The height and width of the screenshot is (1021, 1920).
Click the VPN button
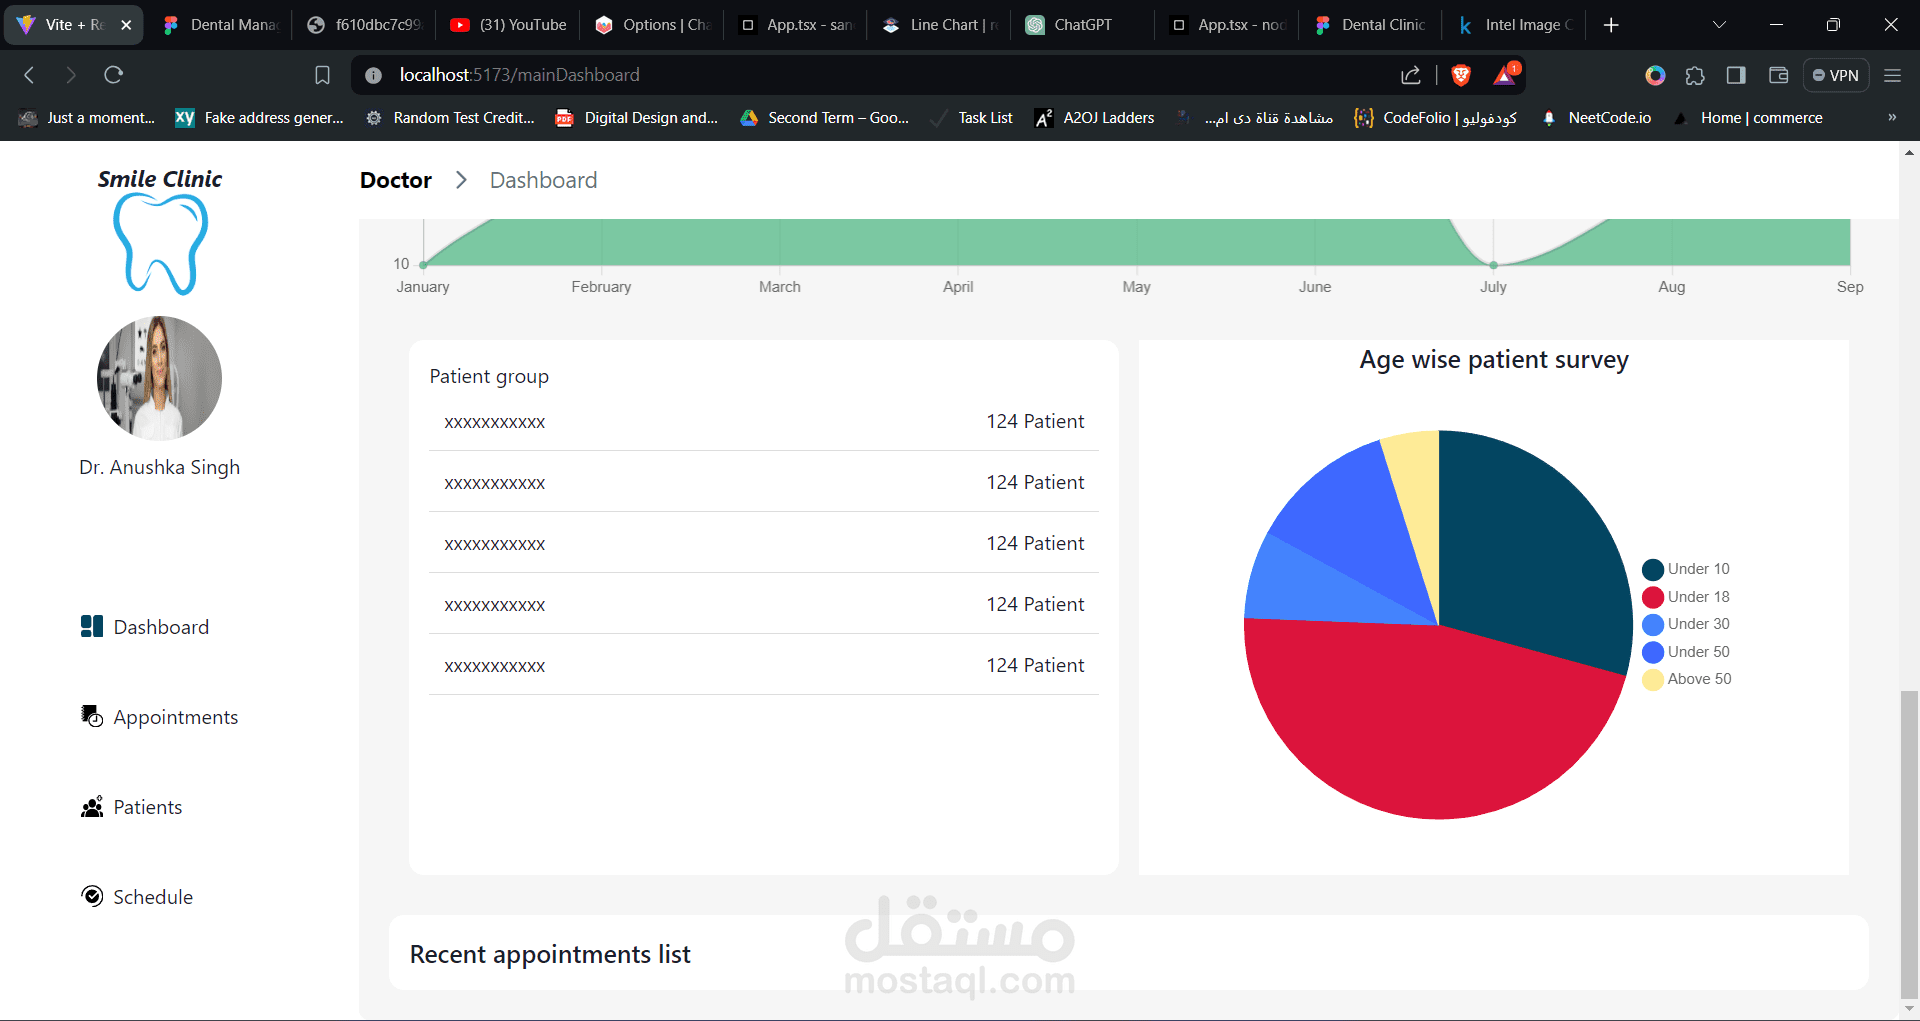click(1836, 75)
